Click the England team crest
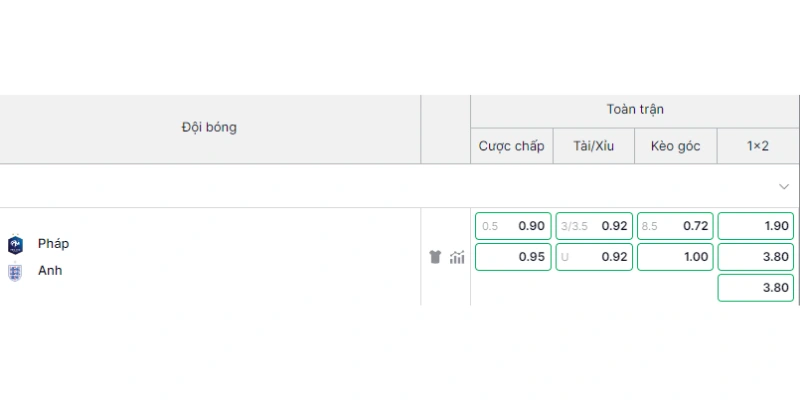This screenshot has width=800, height=400. click(x=15, y=272)
